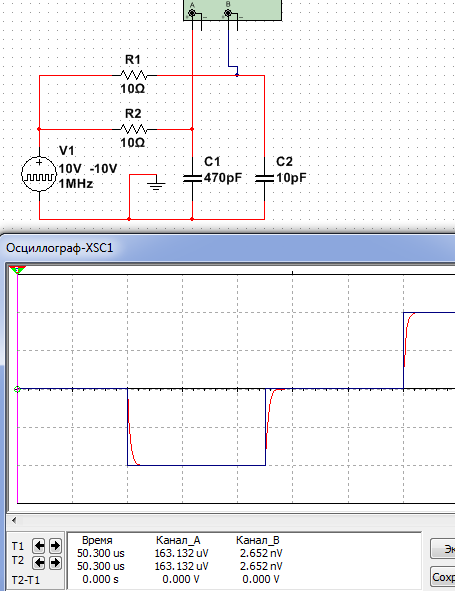Click the partially visible Эк button
Image resolution: width=455 pixels, height=591 pixels.
443,549
